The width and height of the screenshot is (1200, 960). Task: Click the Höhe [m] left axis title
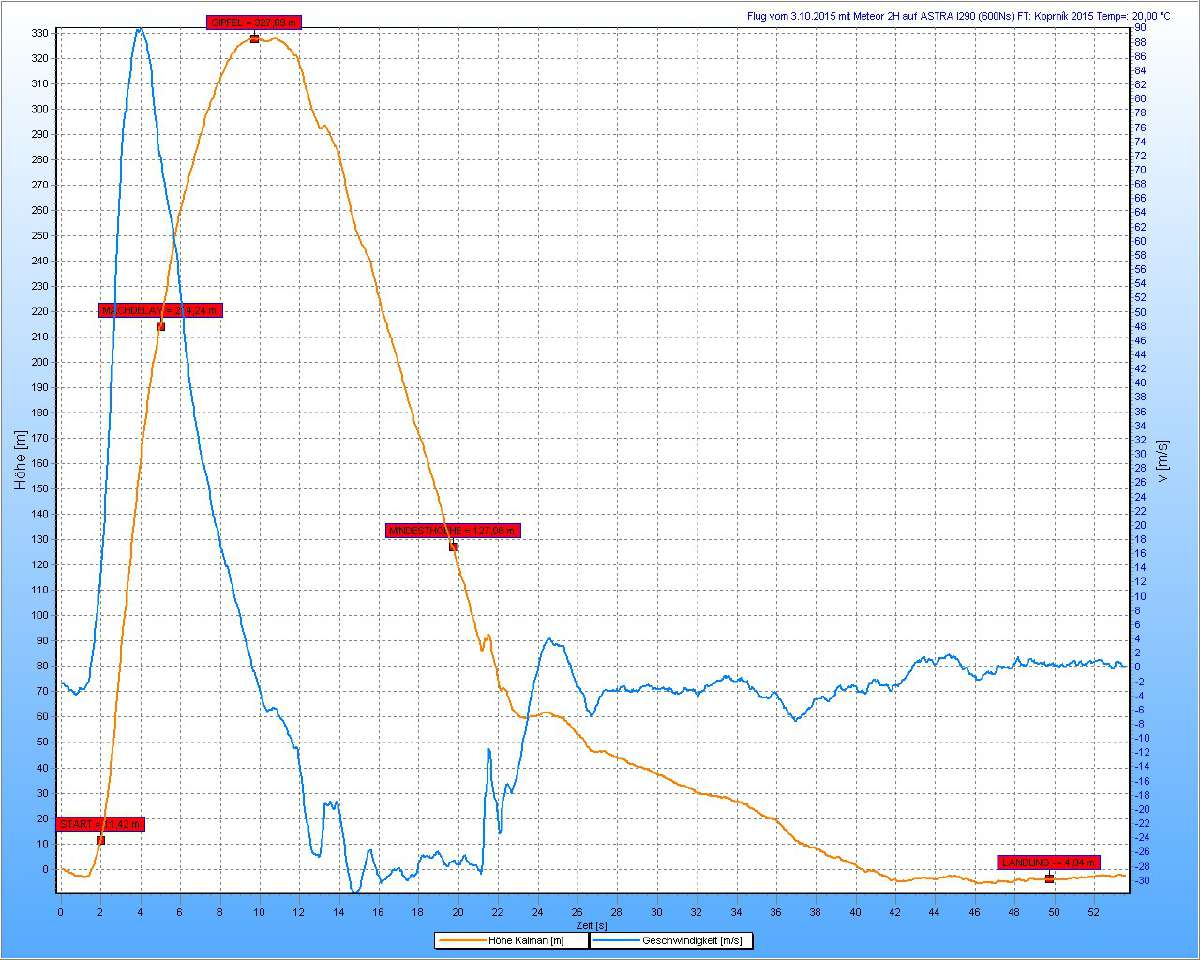click(x=20, y=460)
